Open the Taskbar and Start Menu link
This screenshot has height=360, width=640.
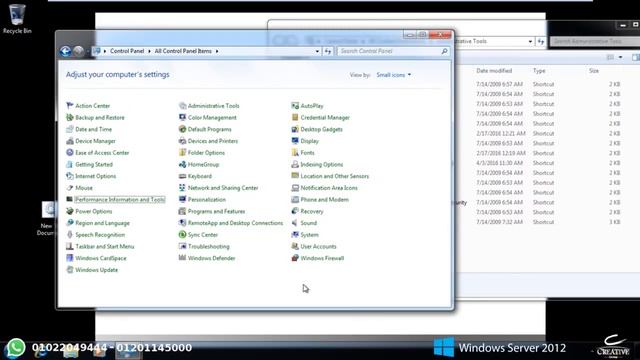coord(104,247)
